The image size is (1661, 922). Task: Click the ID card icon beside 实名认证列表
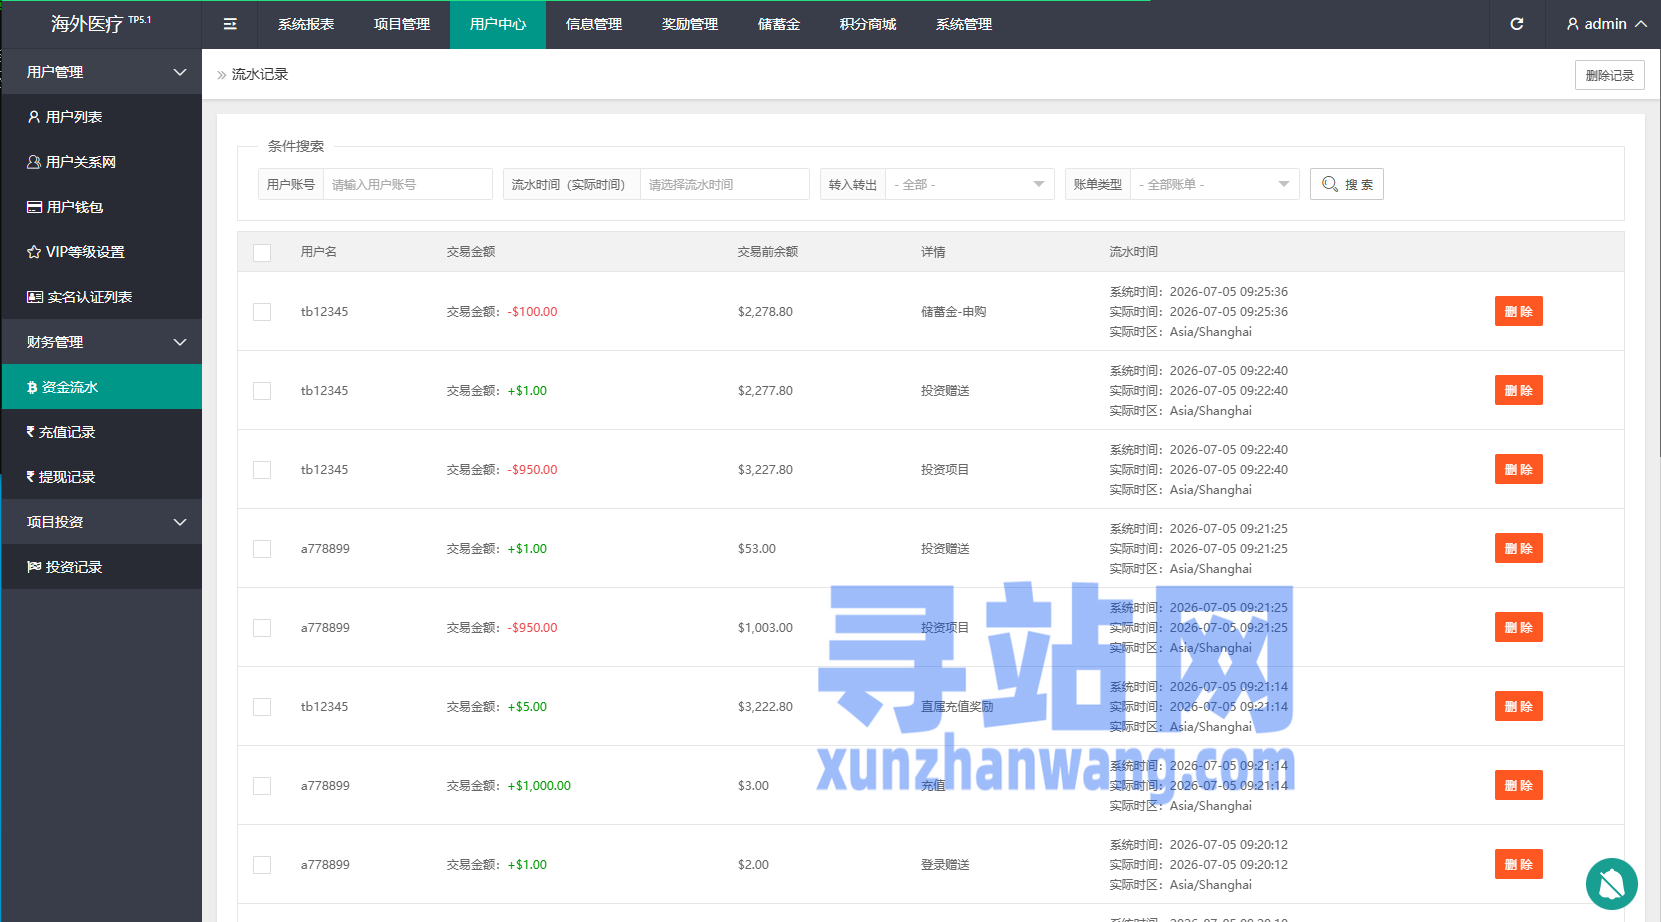click(35, 297)
